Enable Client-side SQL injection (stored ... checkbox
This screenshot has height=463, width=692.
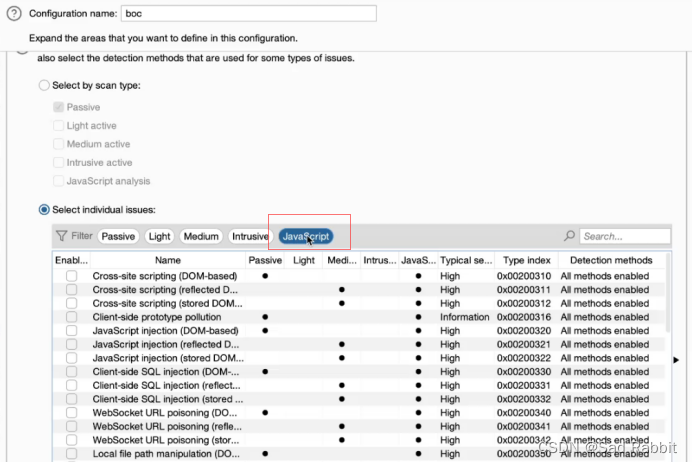tap(71, 399)
